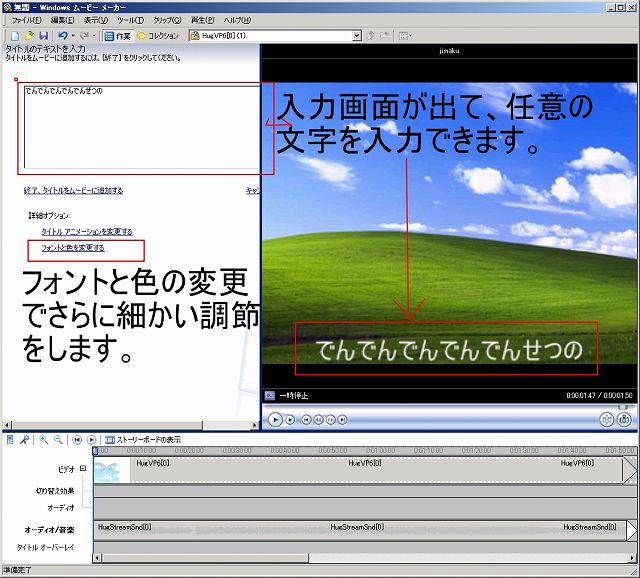This screenshot has width=640, height=578.
Task: Click フォントと色を変更する link
Action: coord(73,248)
